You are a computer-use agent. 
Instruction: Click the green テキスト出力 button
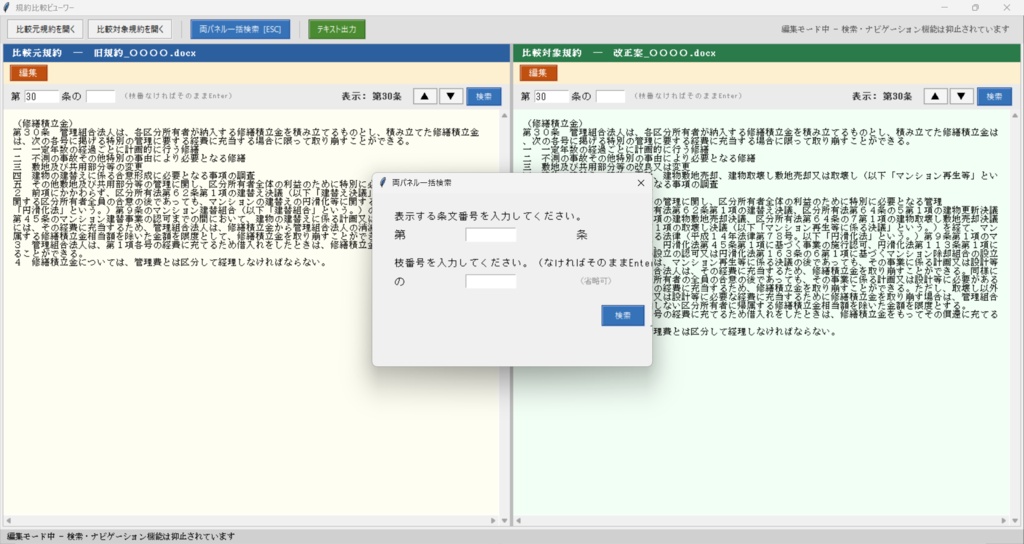click(x=336, y=29)
